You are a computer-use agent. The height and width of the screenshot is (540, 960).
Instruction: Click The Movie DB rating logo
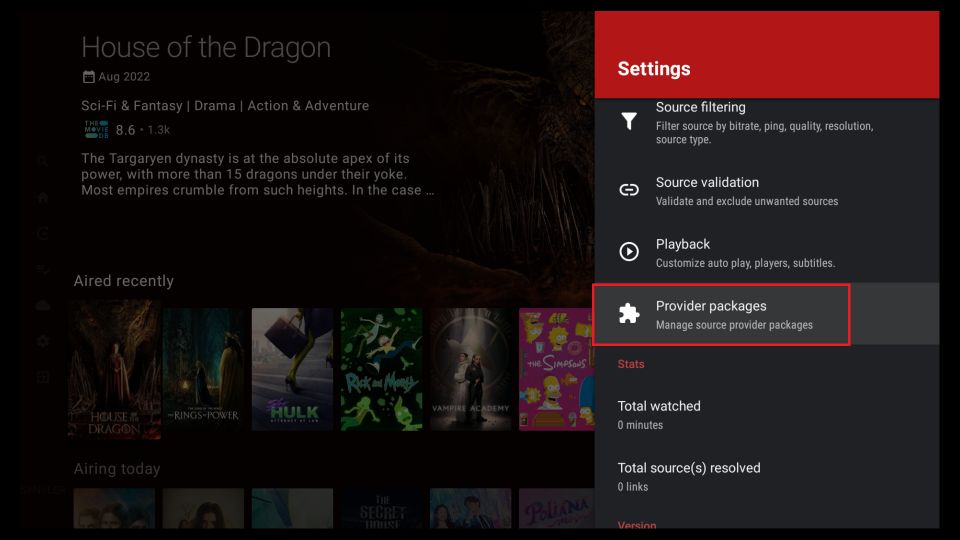[x=96, y=129]
